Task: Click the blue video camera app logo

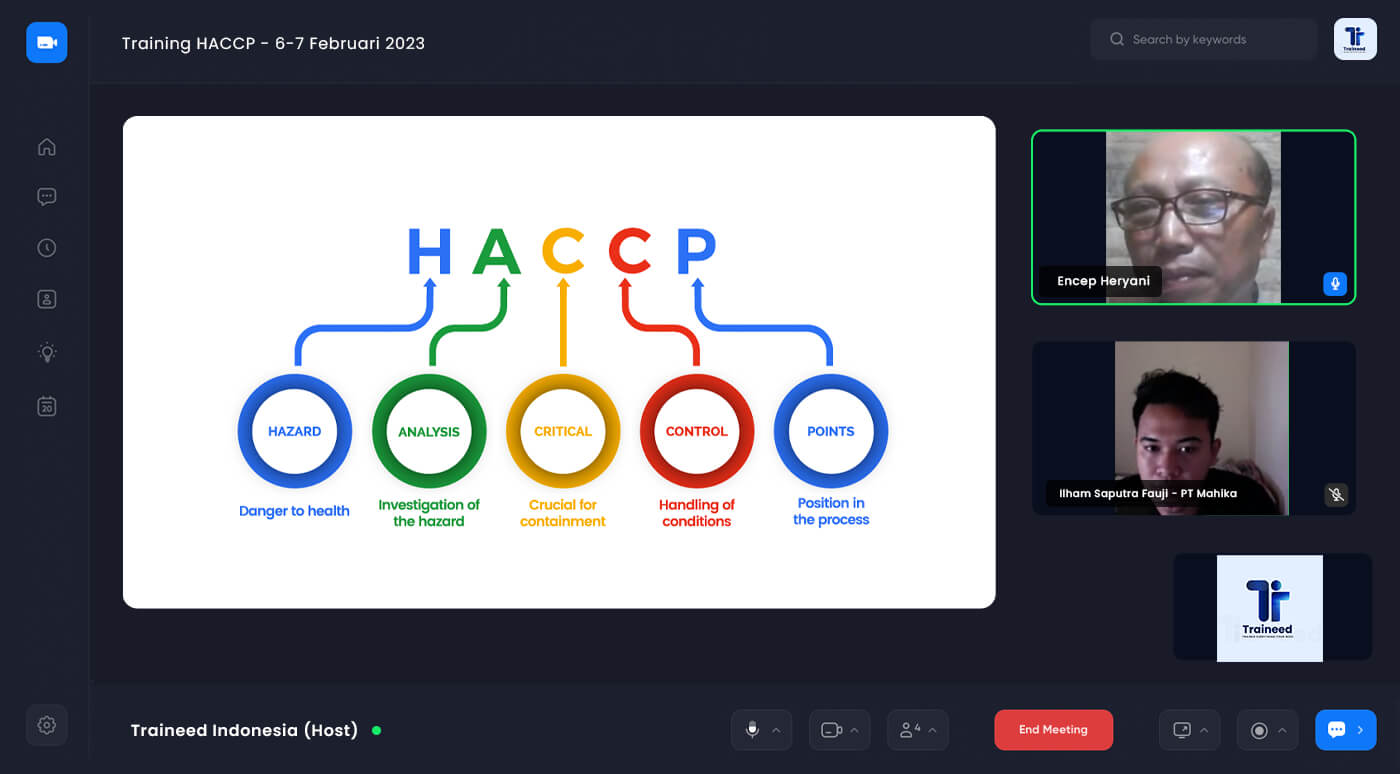Action: point(46,42)
